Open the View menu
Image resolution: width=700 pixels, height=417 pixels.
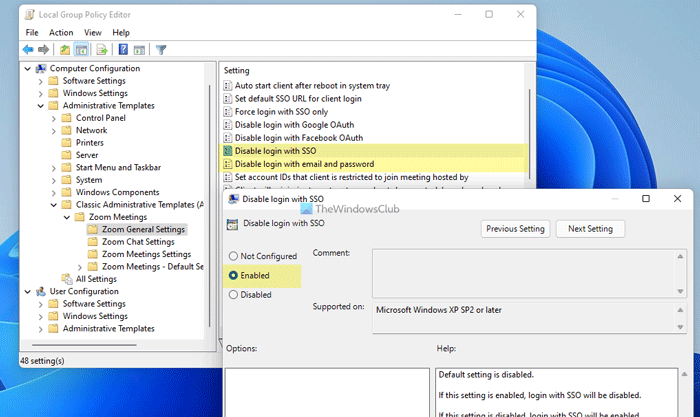tap(94, 32)
